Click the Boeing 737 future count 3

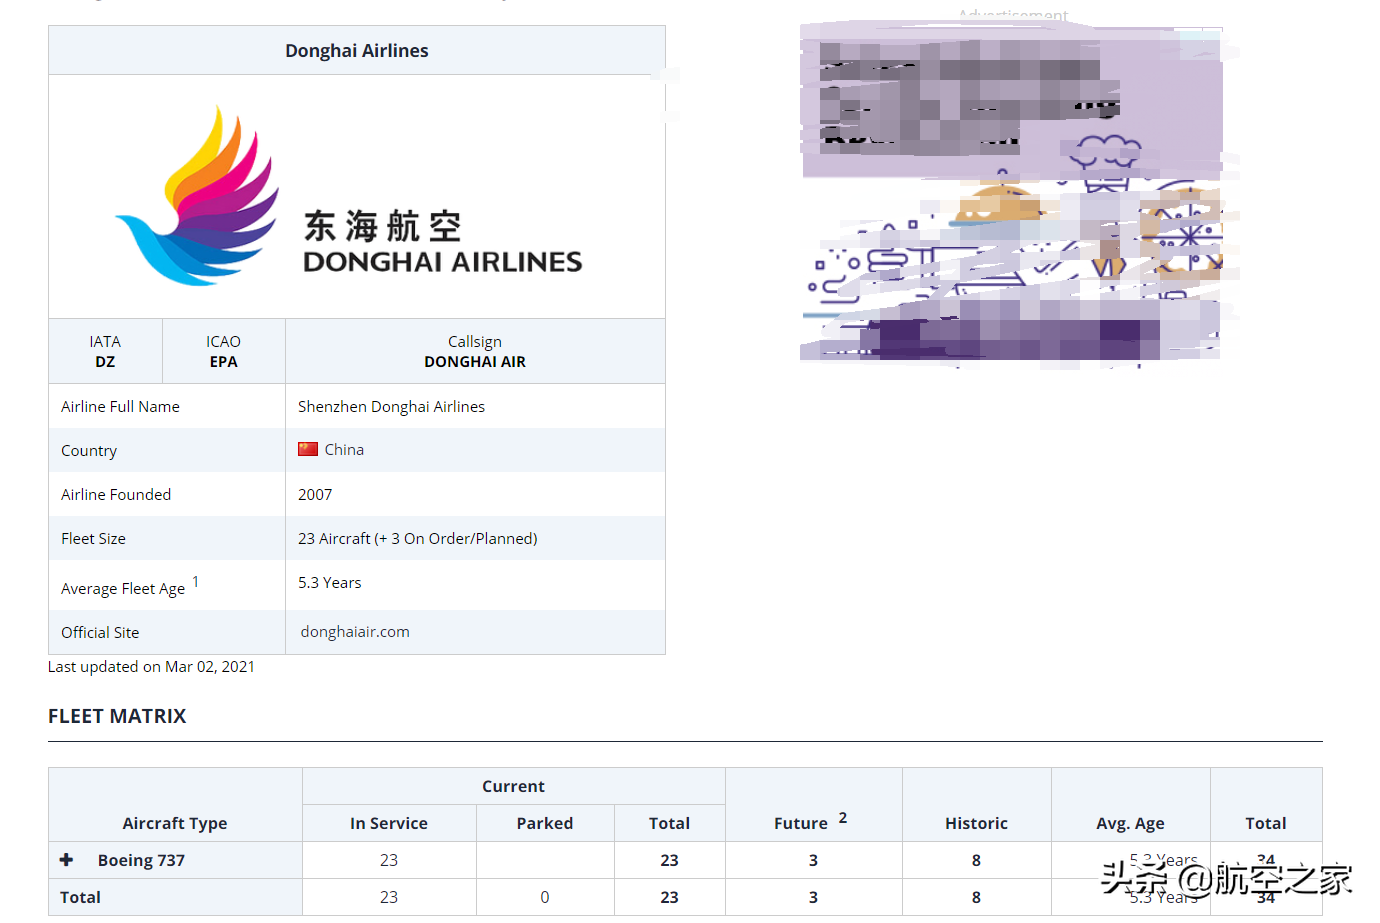point(813,860)
